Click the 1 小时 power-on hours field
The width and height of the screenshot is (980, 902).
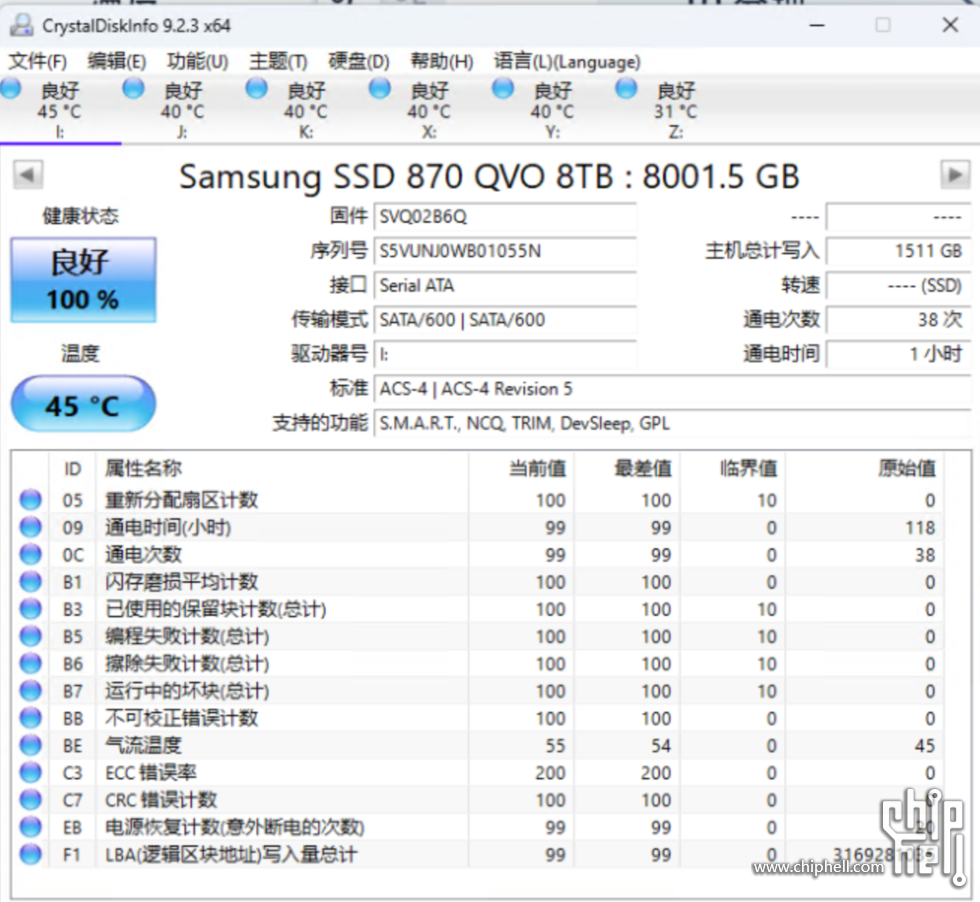click(x=898, y=354)
